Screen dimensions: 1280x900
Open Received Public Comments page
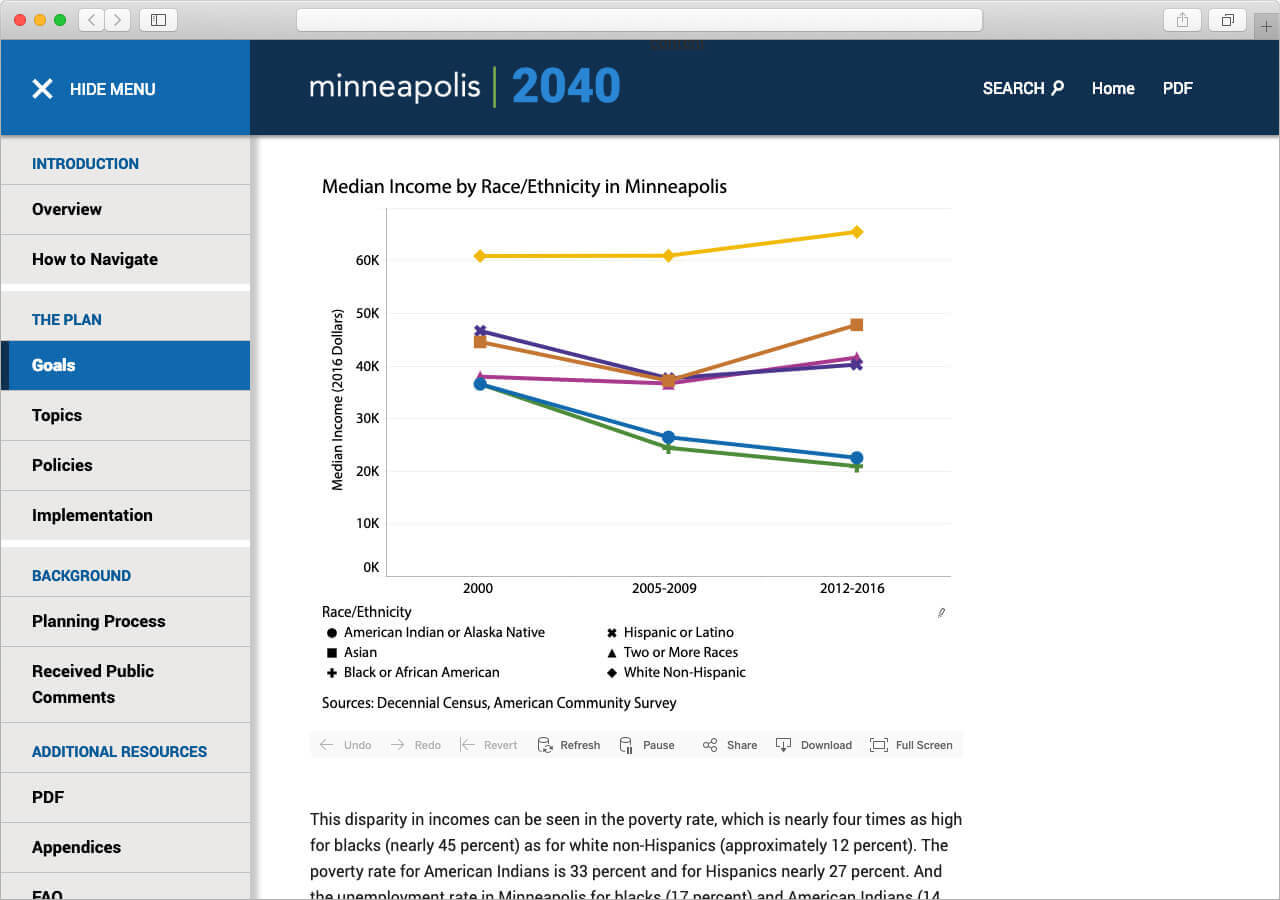click(125, 684)
